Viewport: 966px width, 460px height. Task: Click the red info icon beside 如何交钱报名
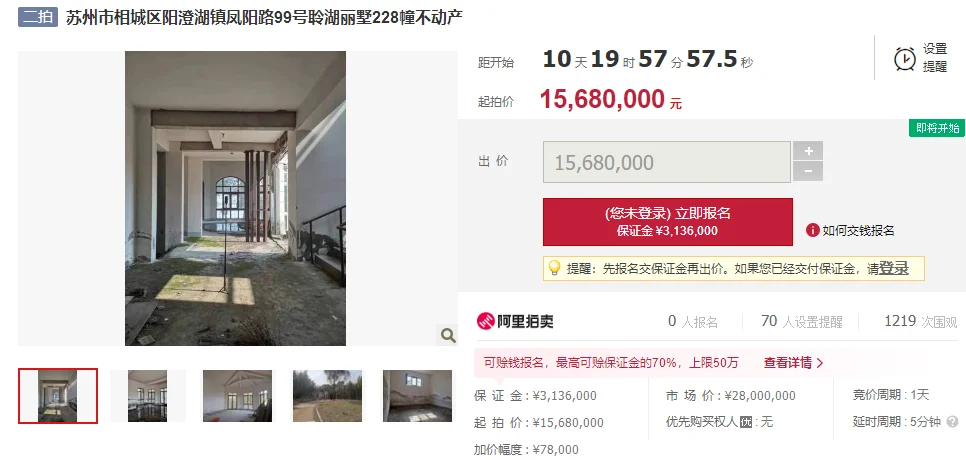click(813, 230)
